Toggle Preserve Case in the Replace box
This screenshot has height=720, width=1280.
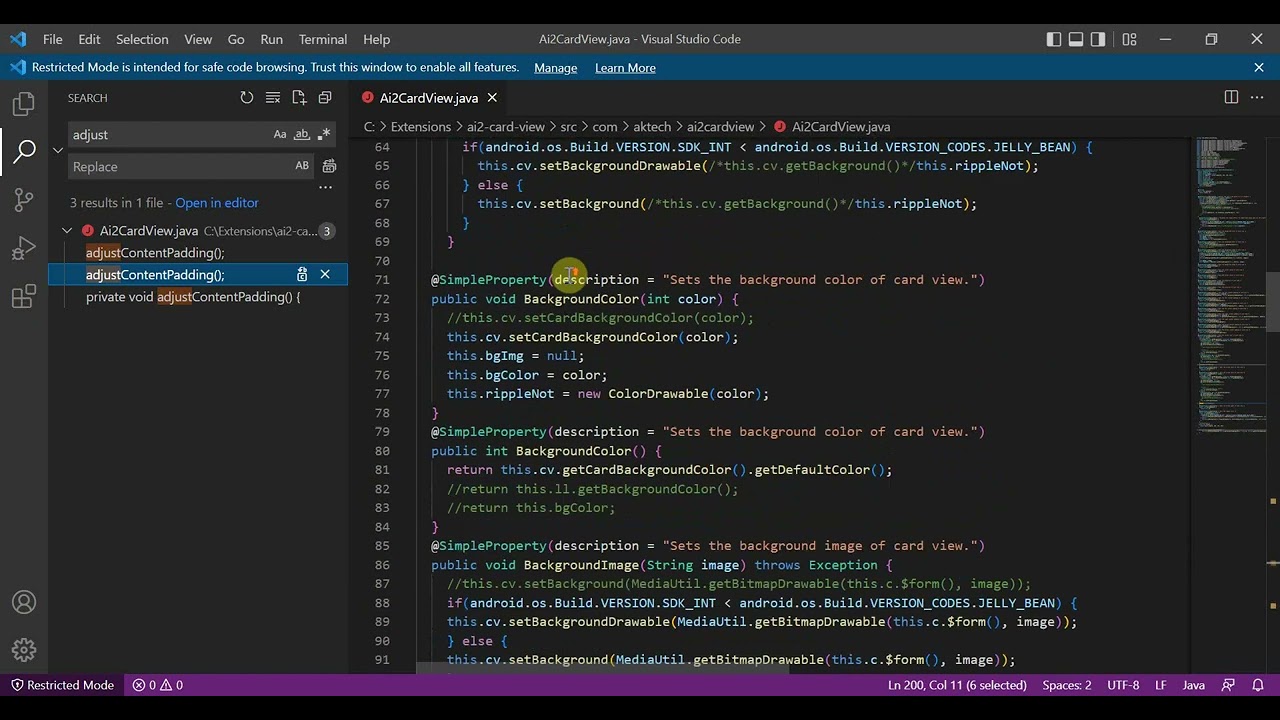coord(302,166)
